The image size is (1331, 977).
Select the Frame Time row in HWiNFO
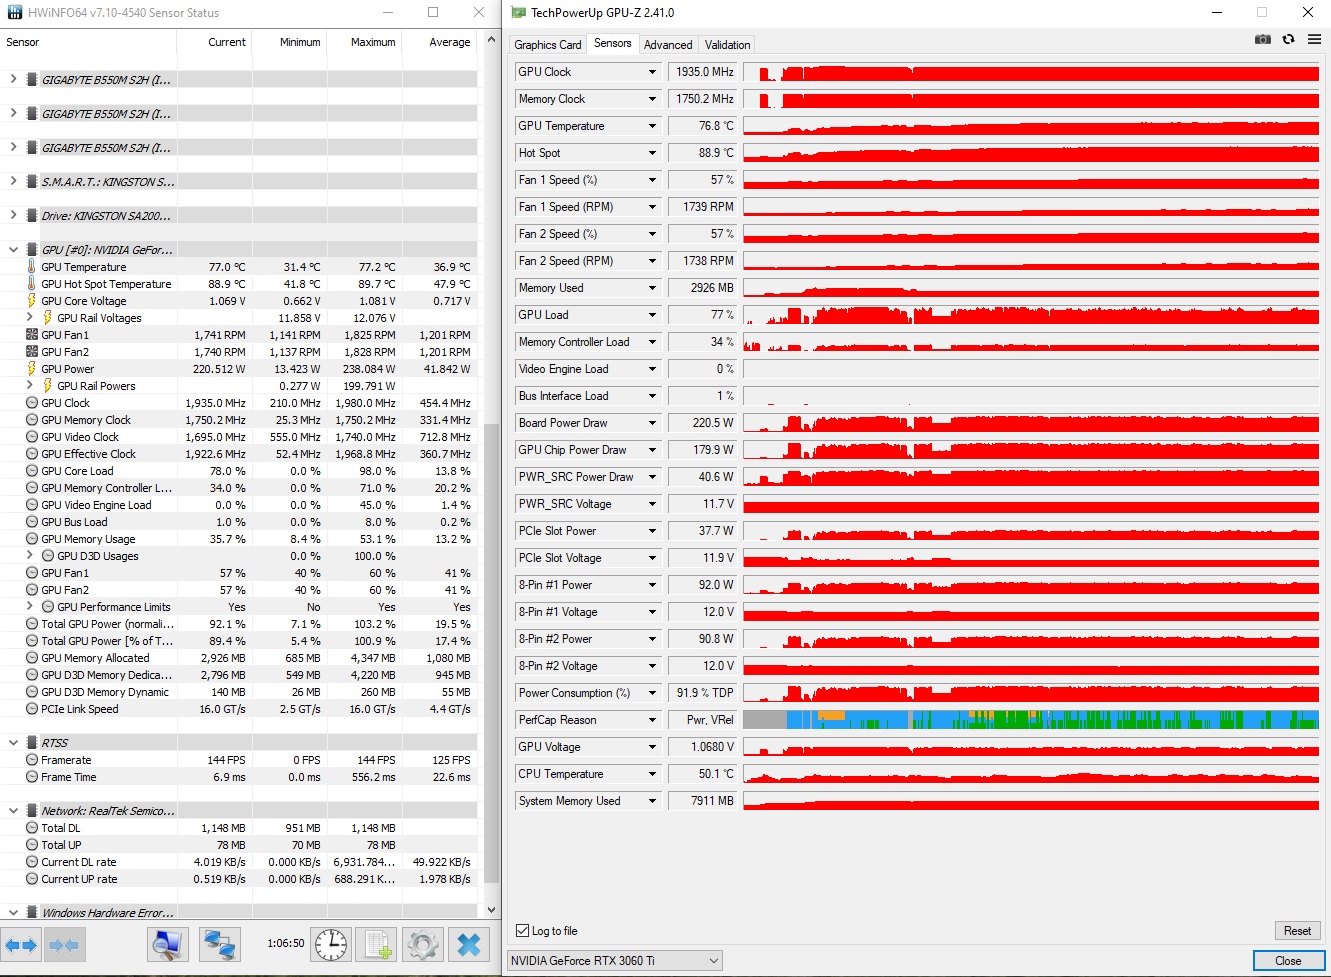tap(239, 777)
